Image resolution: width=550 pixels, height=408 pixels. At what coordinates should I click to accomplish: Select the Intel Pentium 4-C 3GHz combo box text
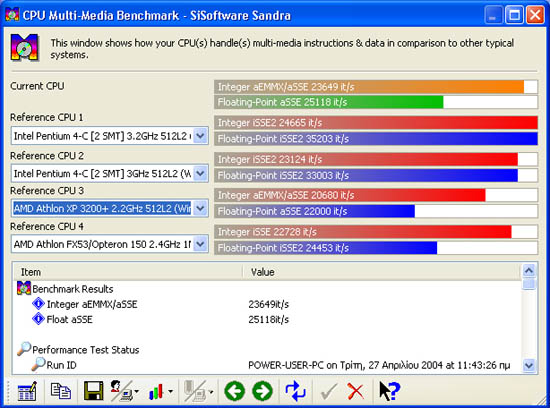pos(102,174)
